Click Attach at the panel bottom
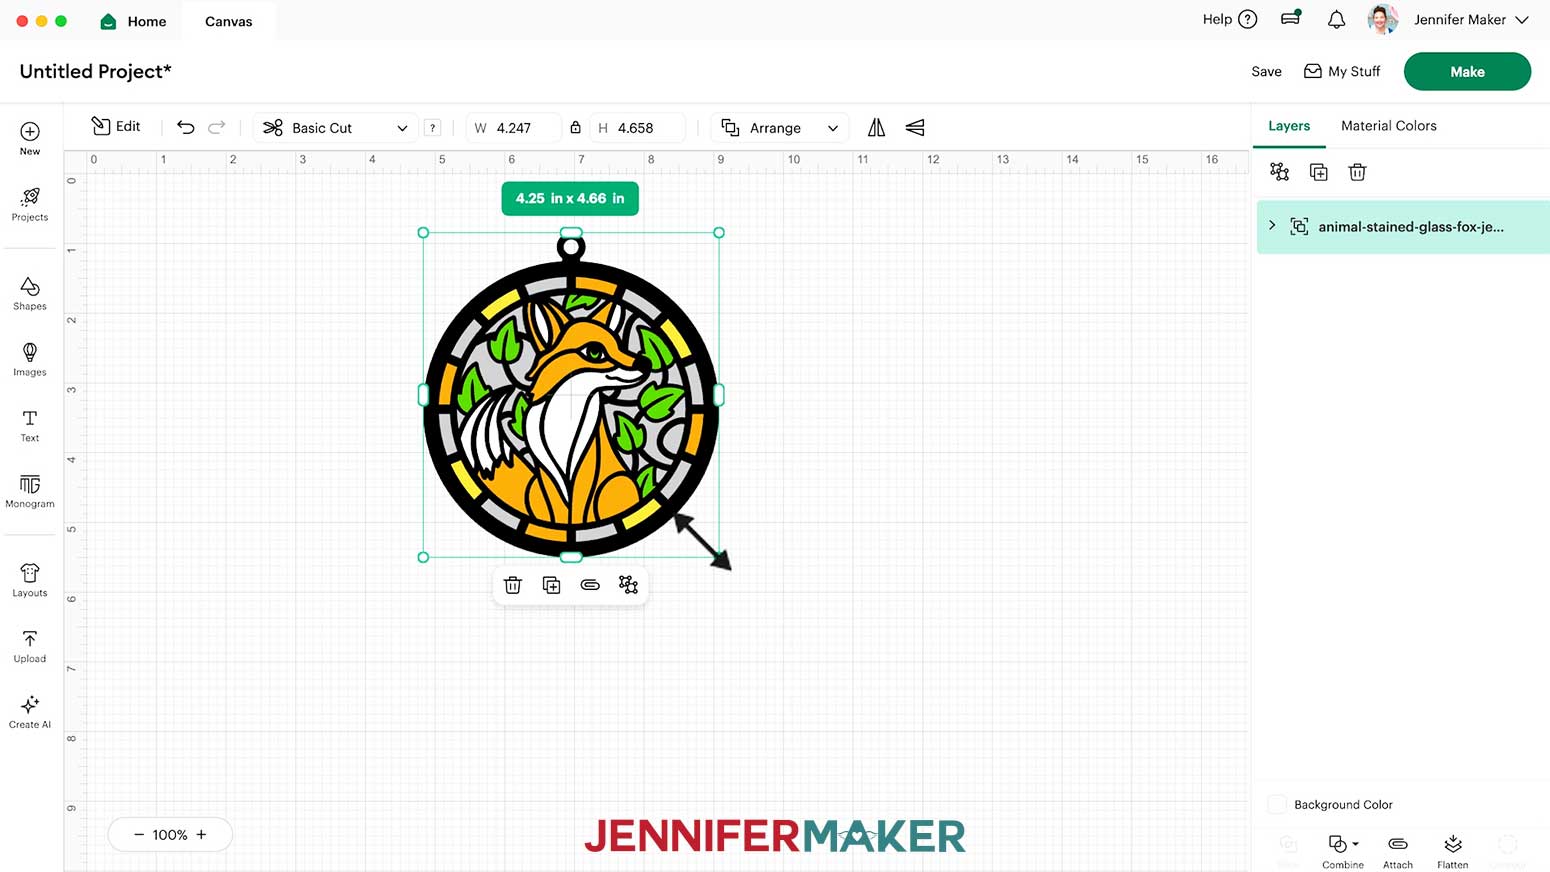The height and width of the screenshot is (872, 1550). (x=1398, y=851)
